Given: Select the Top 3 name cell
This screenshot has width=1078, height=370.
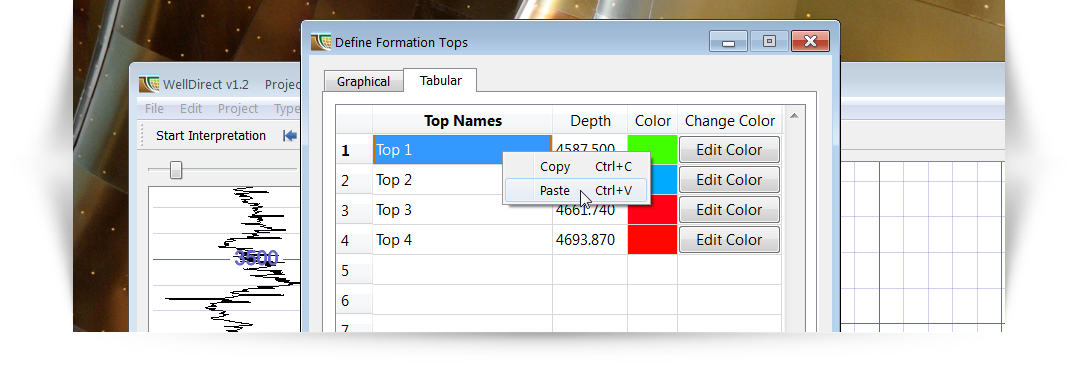Looking at the screenshot, I should click(x=462, y=210).
